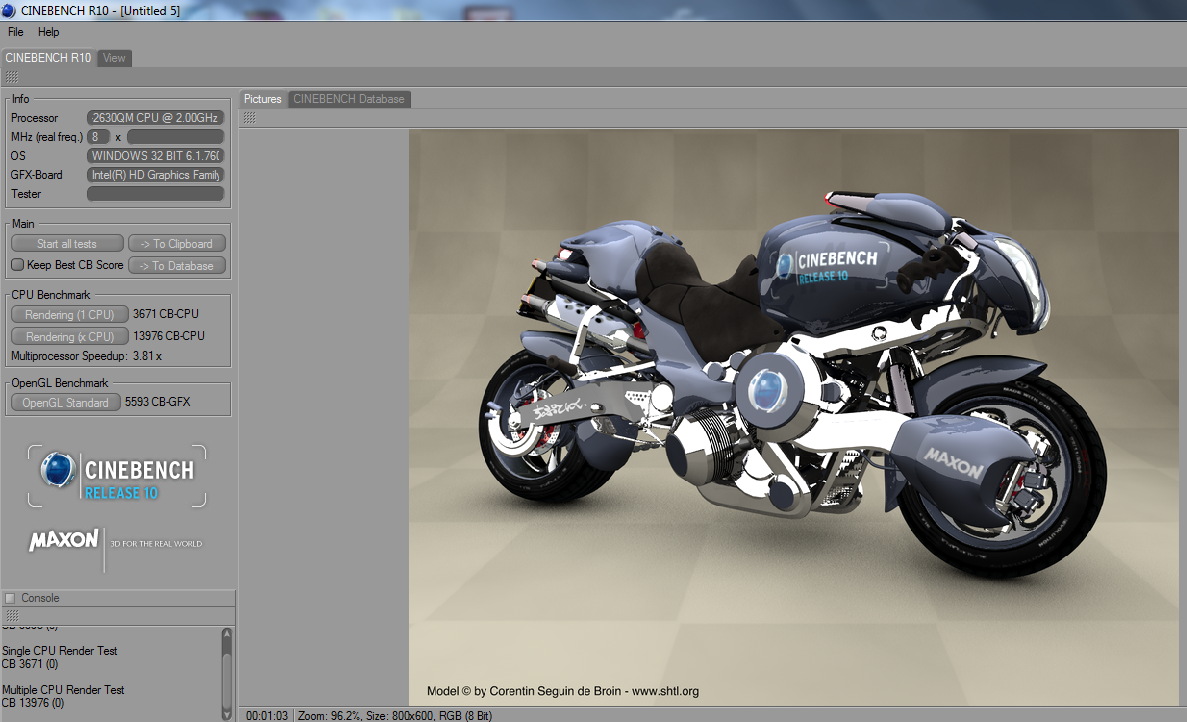Click the empty Tester field

pyautogui.click(x=155, y=194)
